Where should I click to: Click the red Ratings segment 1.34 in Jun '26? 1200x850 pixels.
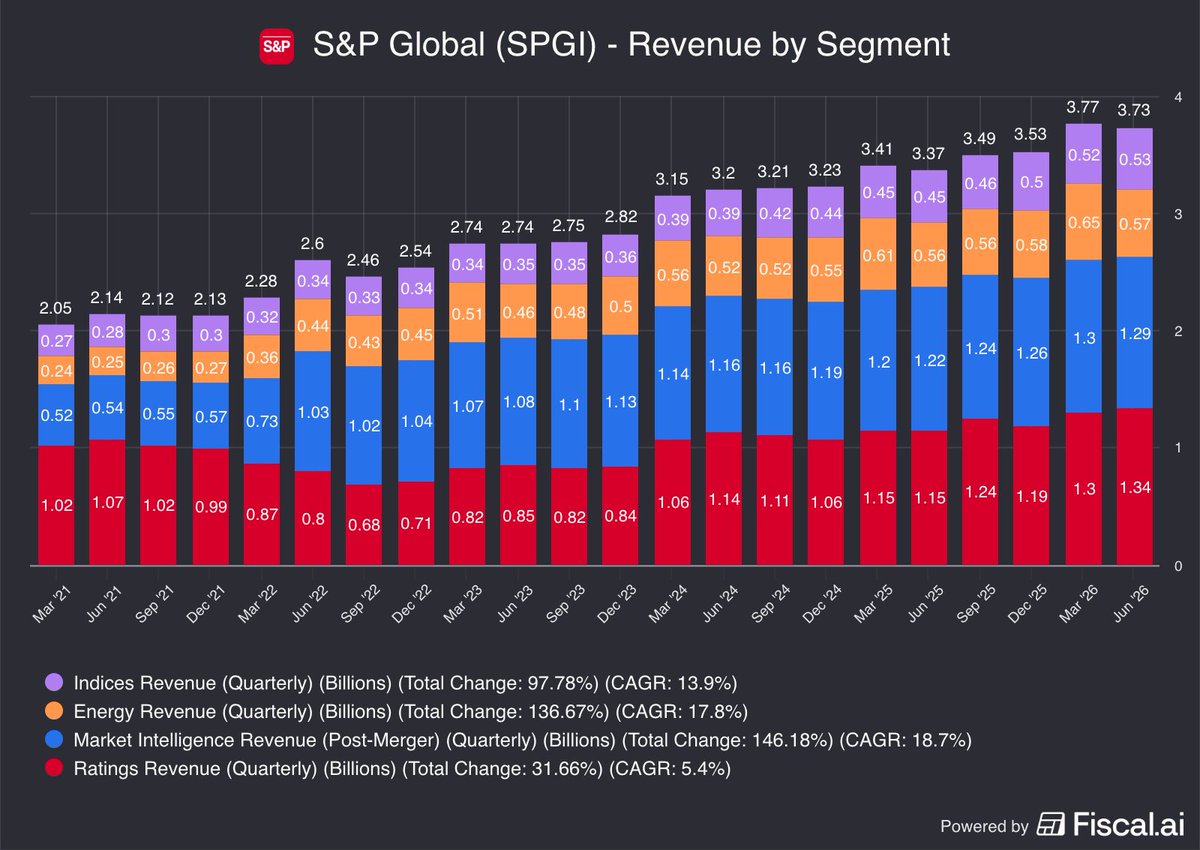(1134, 487)
